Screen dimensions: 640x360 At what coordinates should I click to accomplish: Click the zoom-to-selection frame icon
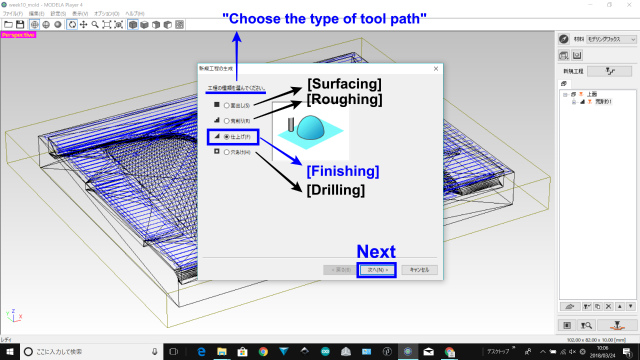point(118,24)
